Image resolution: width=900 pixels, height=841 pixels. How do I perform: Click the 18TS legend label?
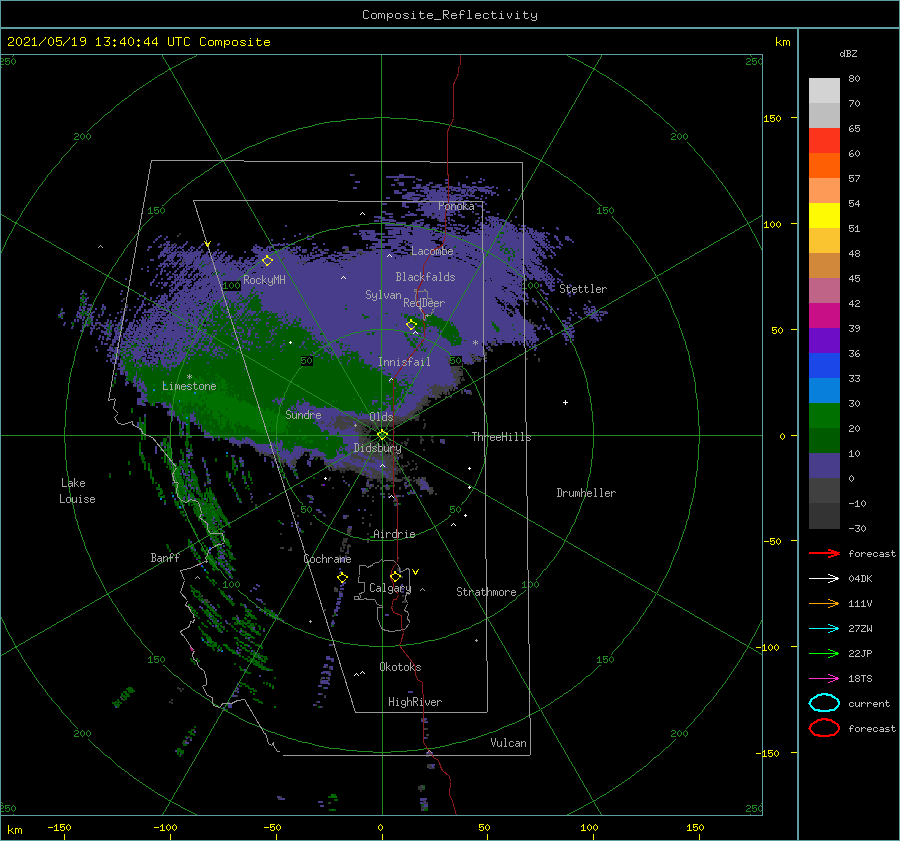click(860, 679)
